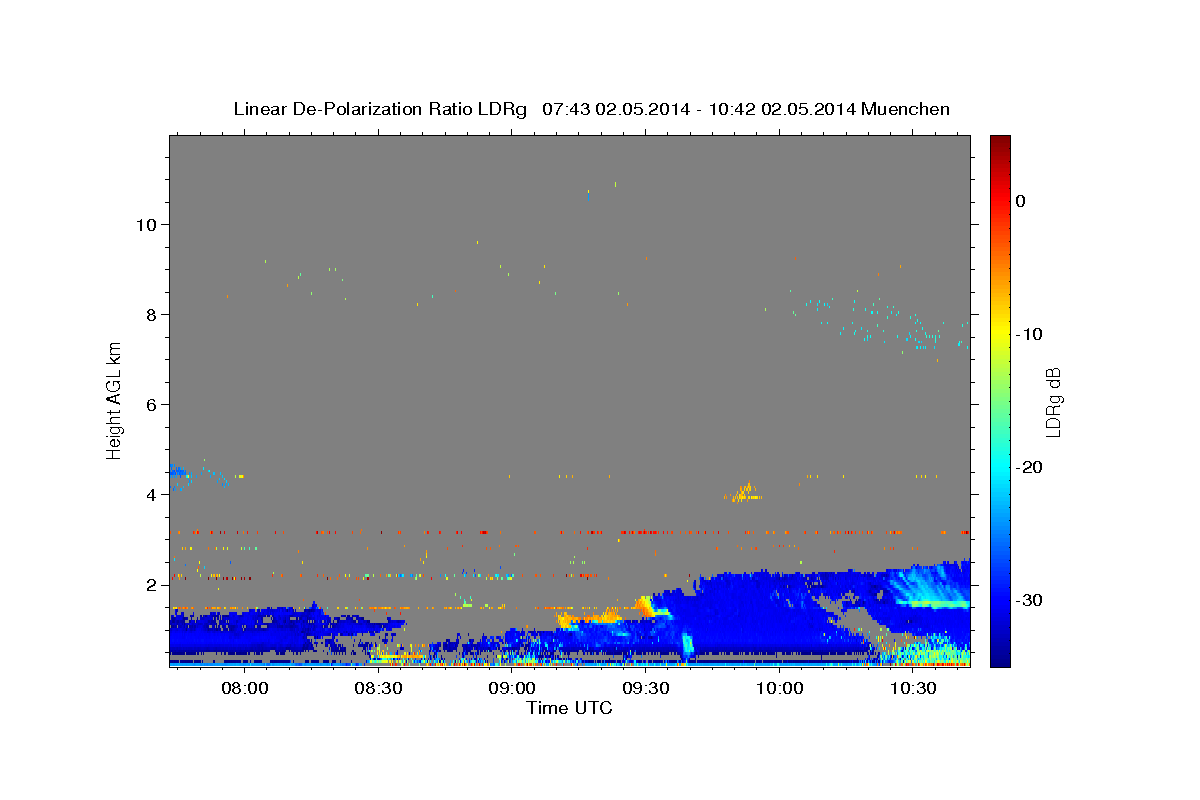Click the colorbar value -30
Screen dimensions: 1200x800
[1030, 600]
